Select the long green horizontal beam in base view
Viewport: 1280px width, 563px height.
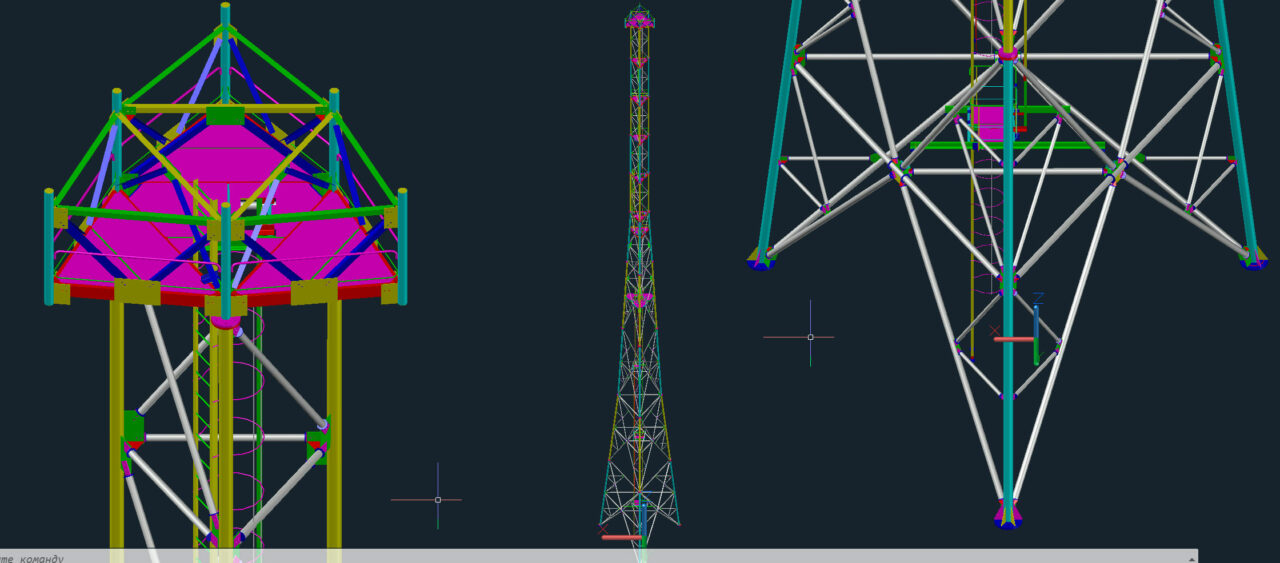(x=1010, y=145)
